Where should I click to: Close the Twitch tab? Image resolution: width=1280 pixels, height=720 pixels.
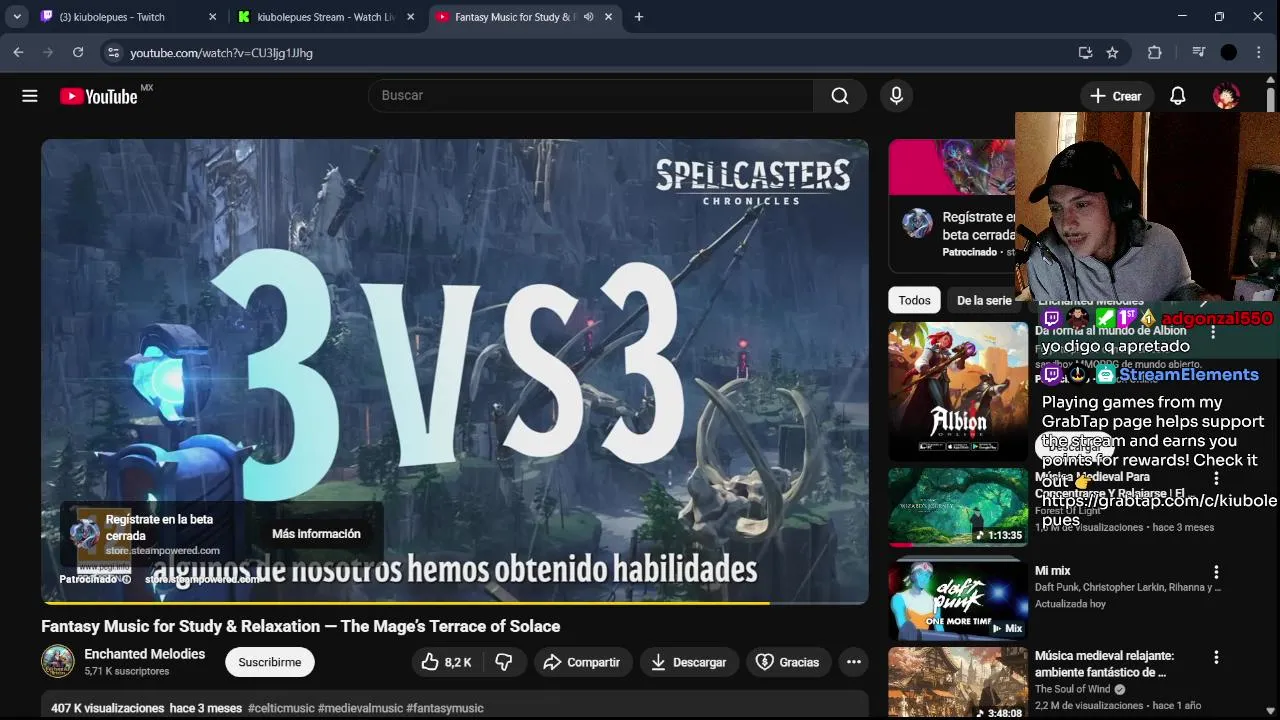(212, 17)
